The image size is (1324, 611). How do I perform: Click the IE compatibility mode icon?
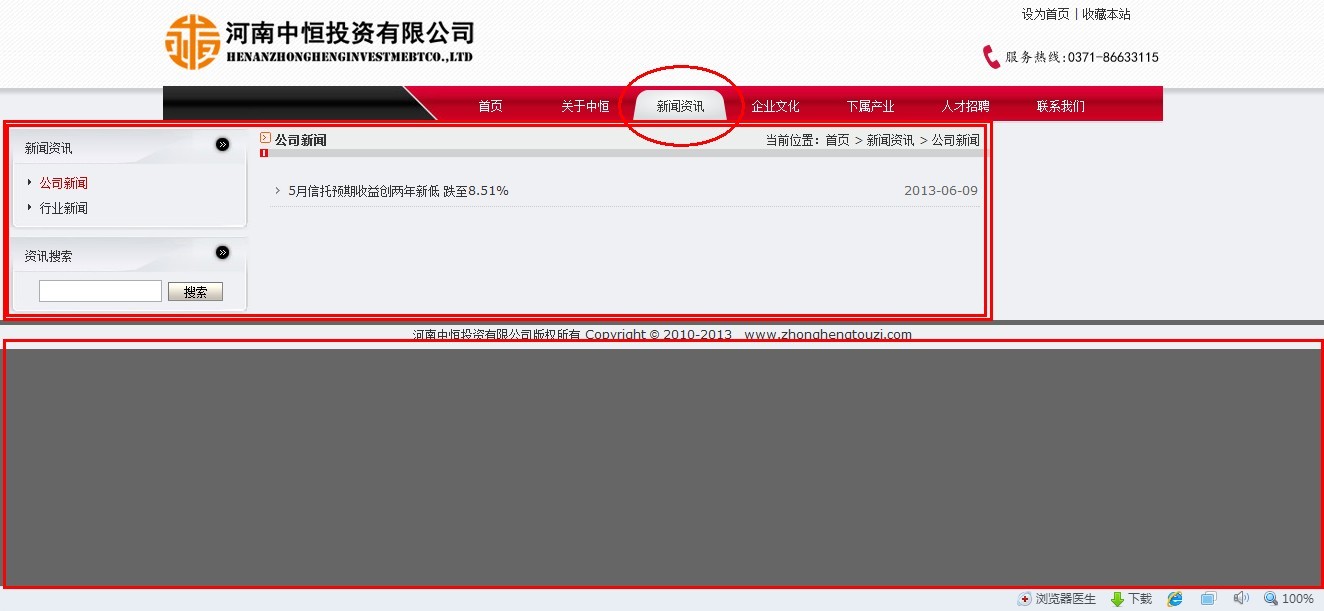(1175, 599)
